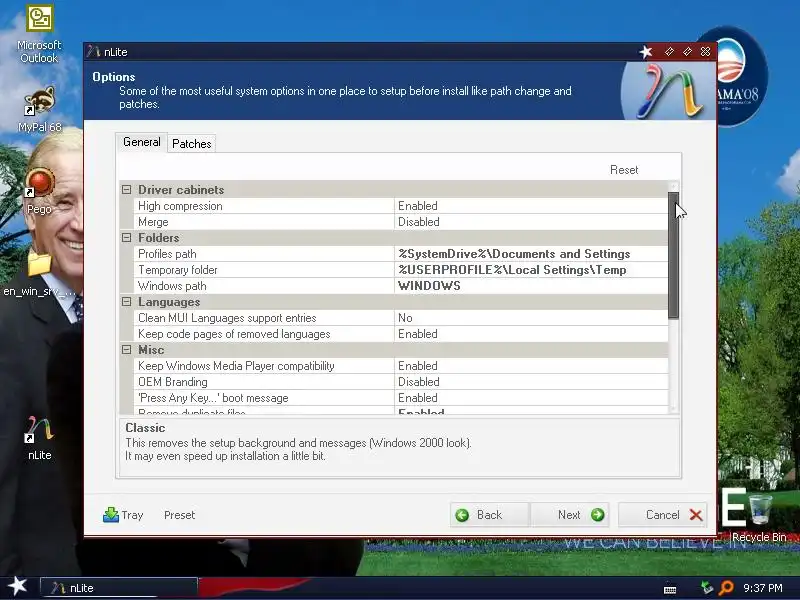Select the High compression row label

[x=180, y=206]
